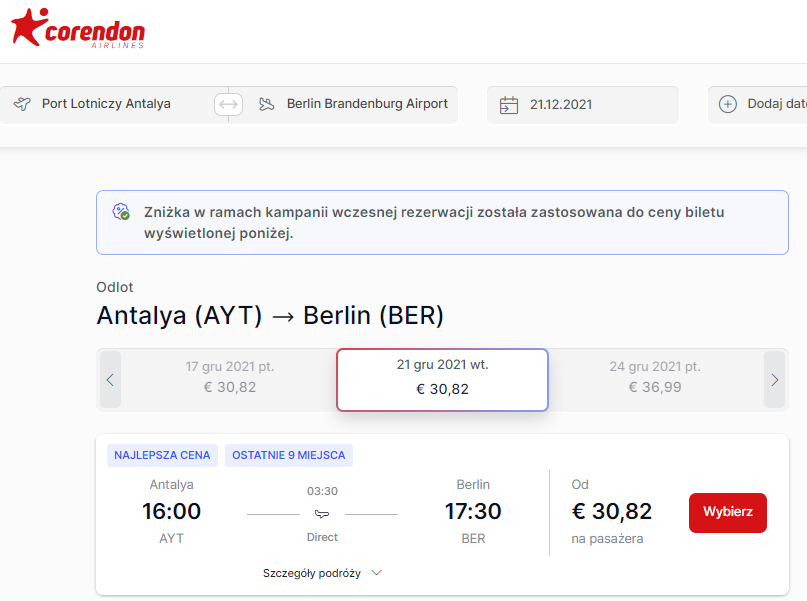Show earlier dates with the left arrow

[x=110, y=380]
